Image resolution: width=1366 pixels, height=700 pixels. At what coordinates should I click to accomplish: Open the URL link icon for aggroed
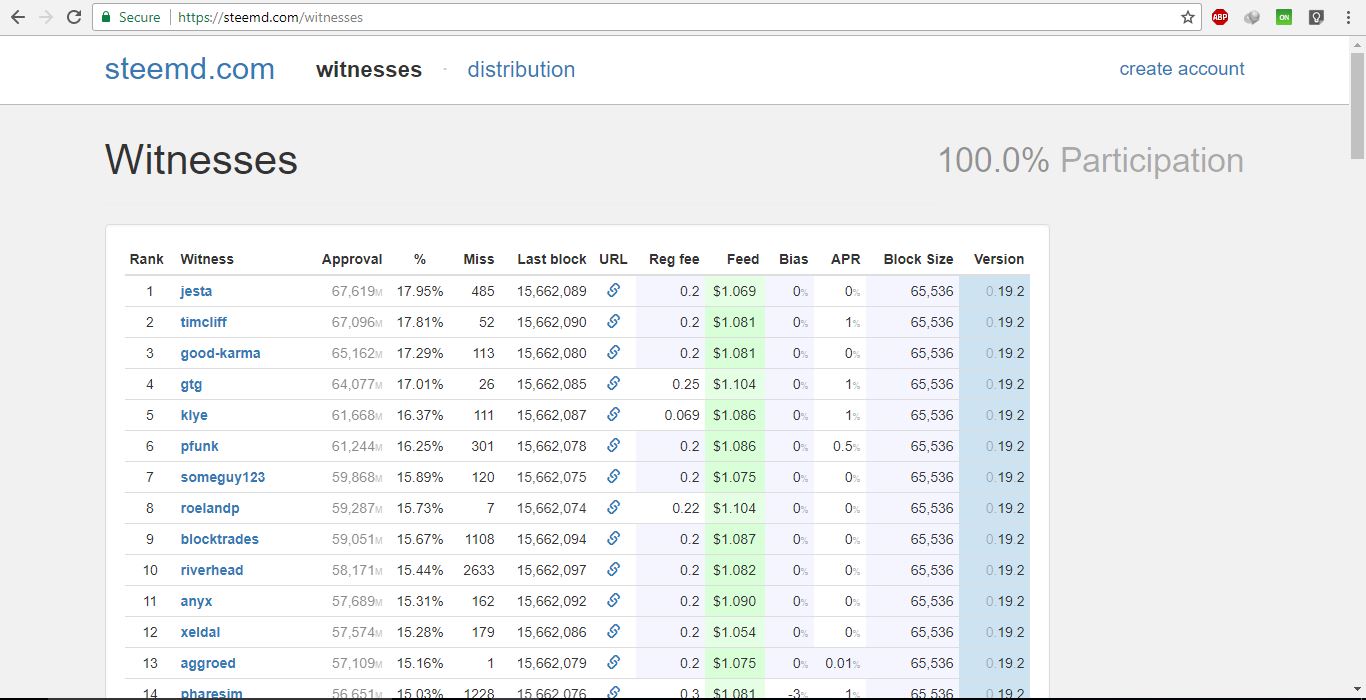[613, 663]
